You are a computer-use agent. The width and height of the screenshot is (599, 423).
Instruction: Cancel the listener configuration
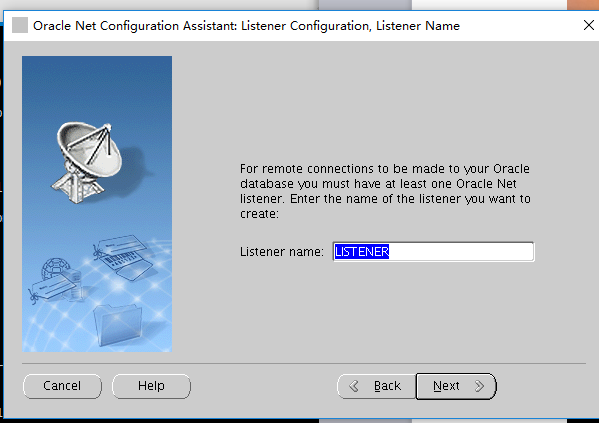62,386
